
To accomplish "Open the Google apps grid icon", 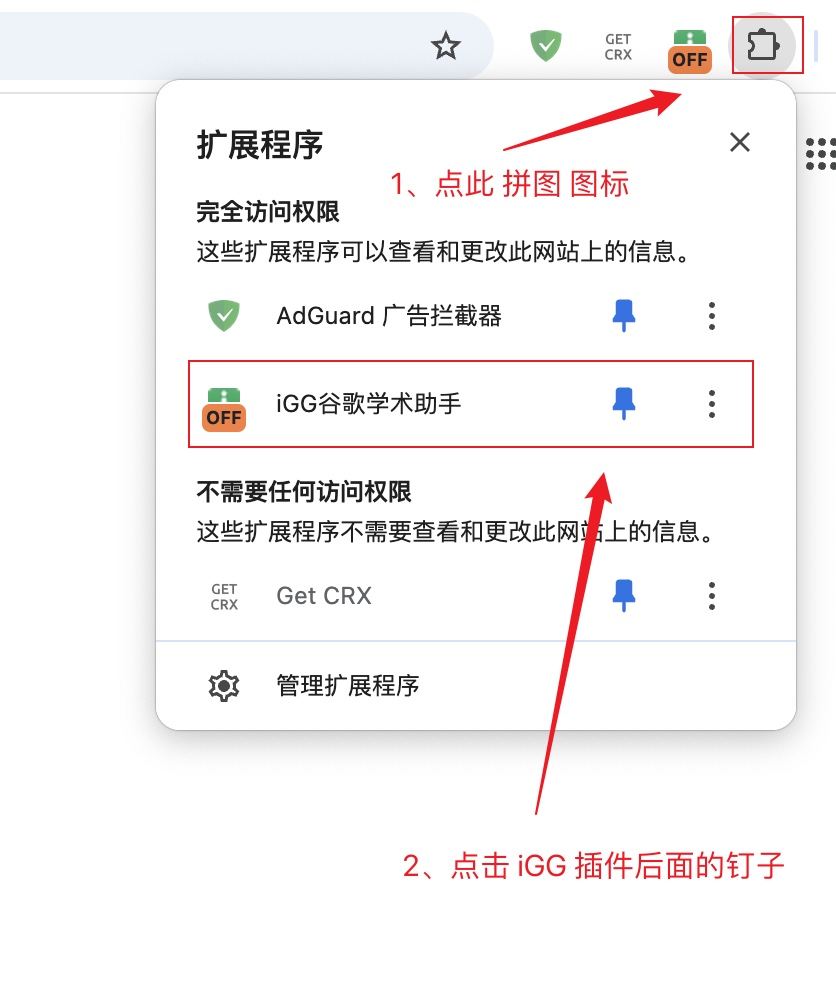I will (x=820, y=153).
